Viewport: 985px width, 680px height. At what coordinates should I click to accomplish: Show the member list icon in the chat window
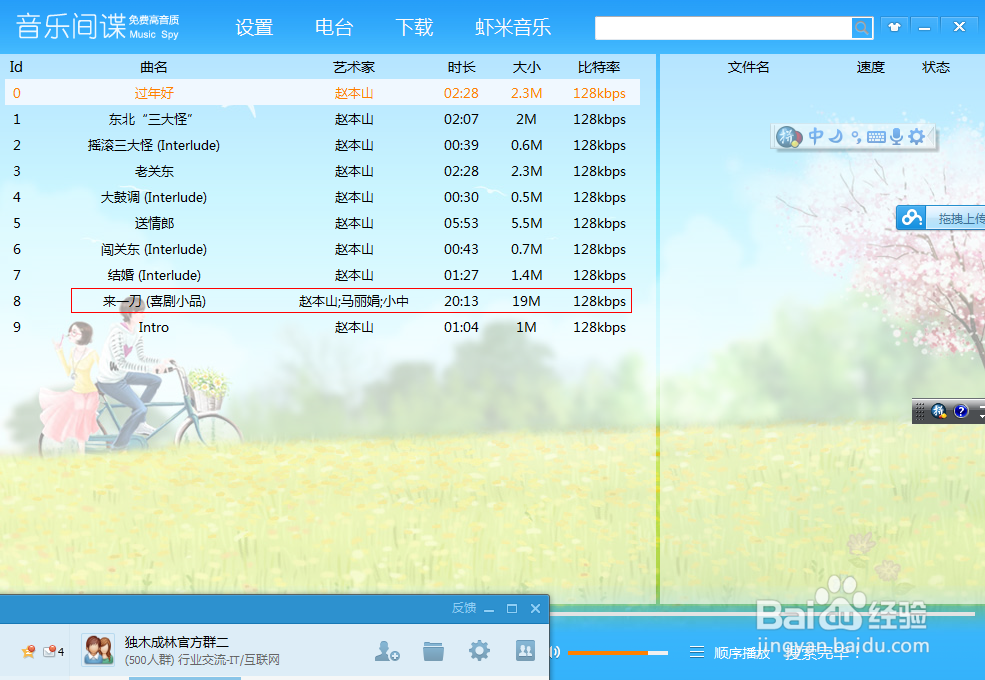tap(526, 650)
